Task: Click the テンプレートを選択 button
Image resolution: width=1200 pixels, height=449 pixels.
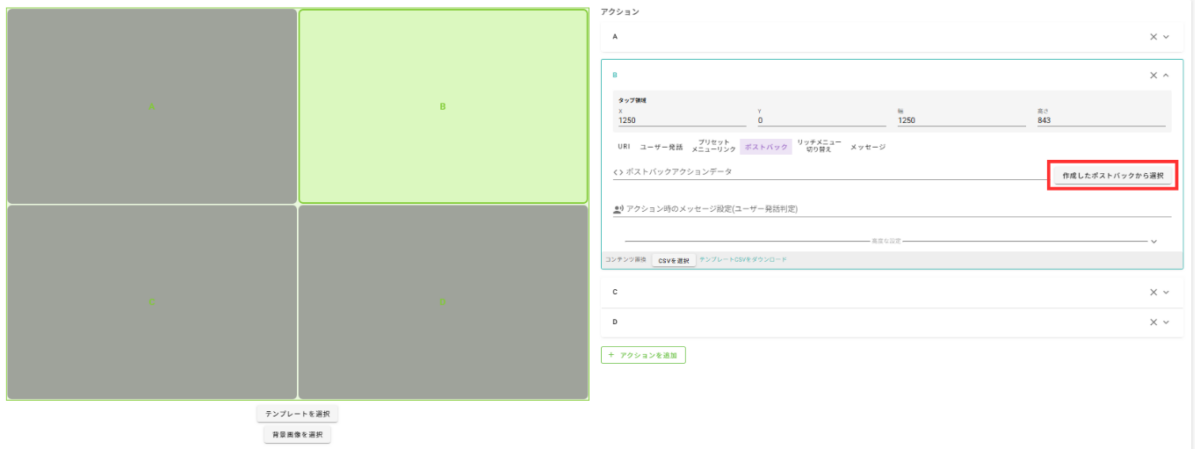Action: tap(297, 414)
